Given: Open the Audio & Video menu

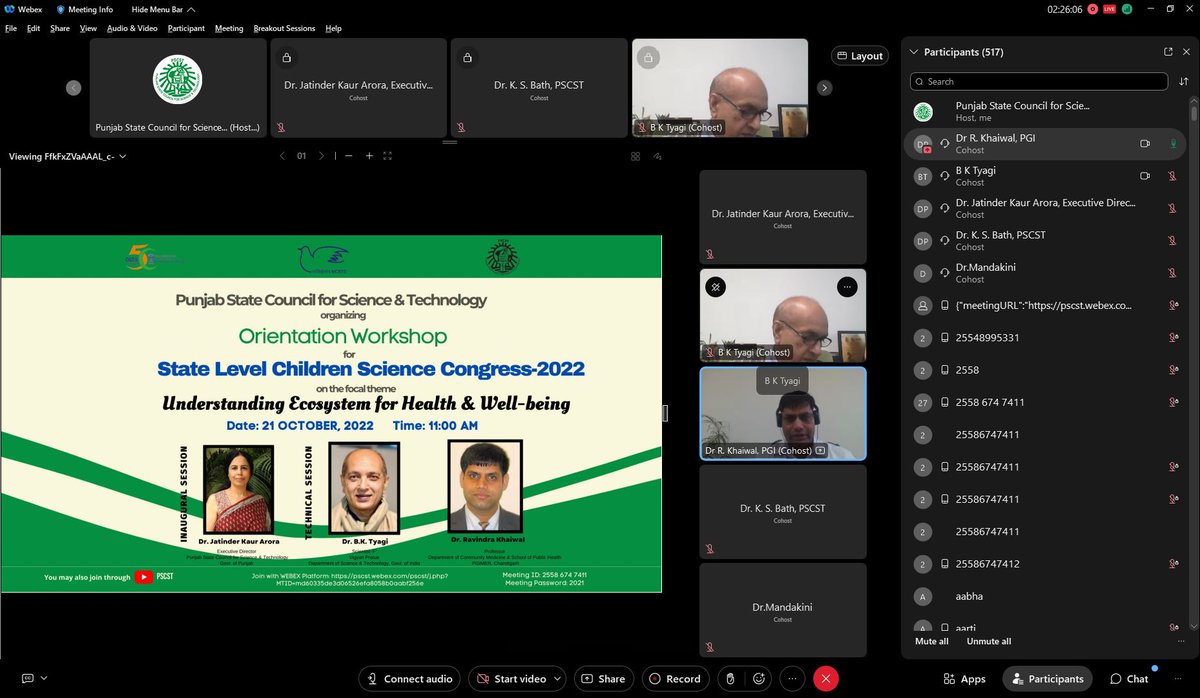Looking at the screenshot, I should point(132,28).
